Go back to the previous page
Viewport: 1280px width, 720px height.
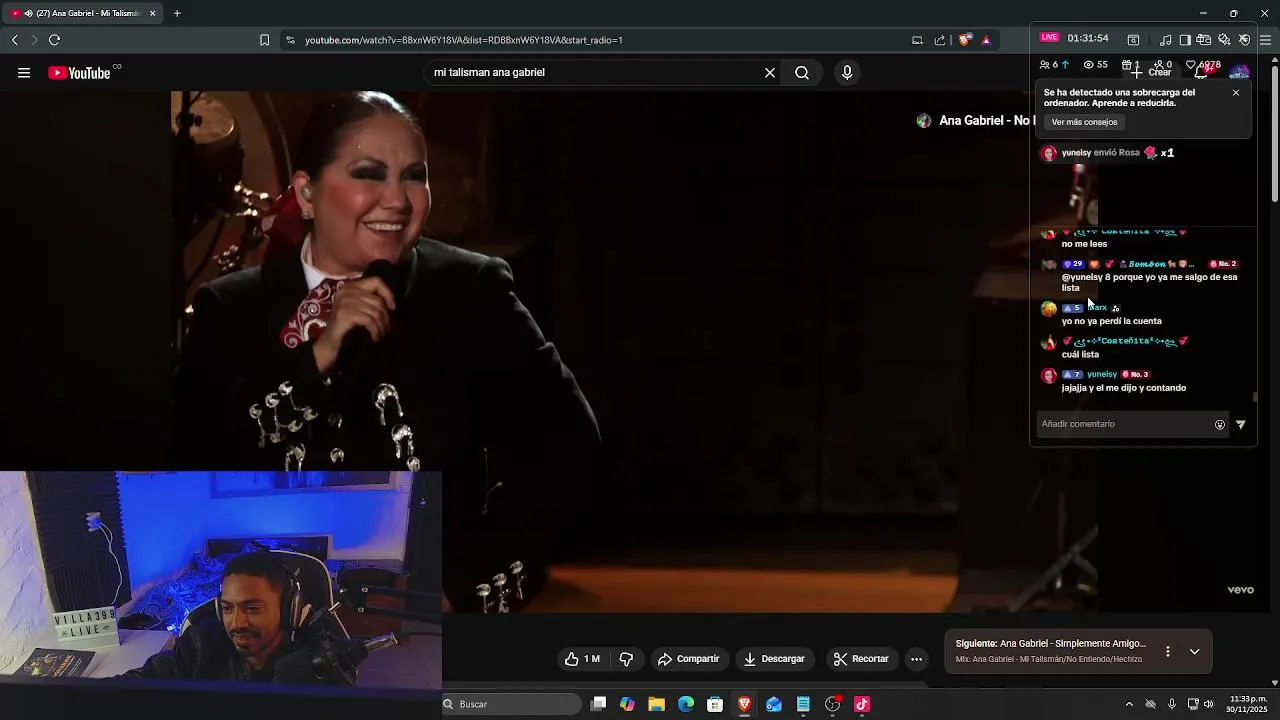(x=15, y=40)
